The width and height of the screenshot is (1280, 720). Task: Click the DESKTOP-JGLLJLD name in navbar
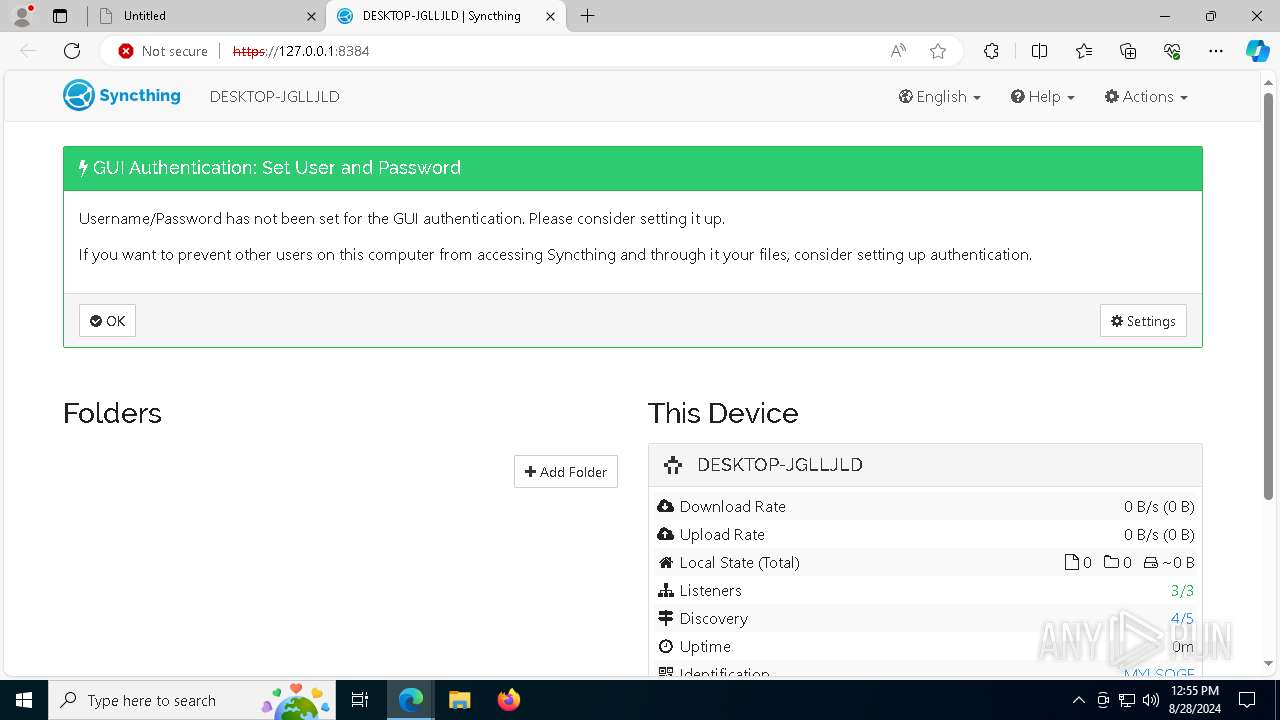(x=275, y=97)
